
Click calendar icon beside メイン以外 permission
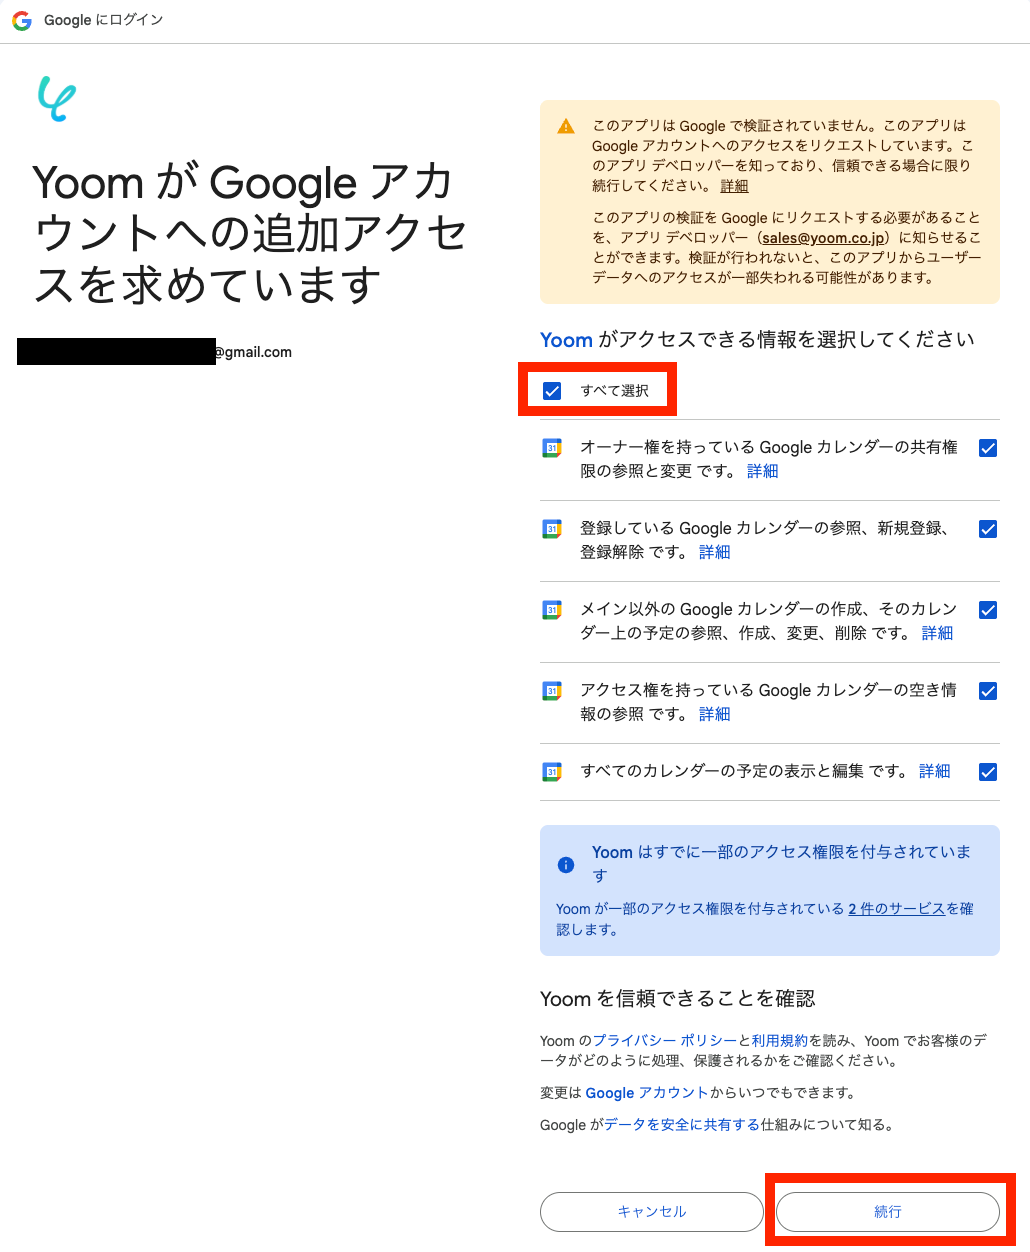tap(552, 609)
